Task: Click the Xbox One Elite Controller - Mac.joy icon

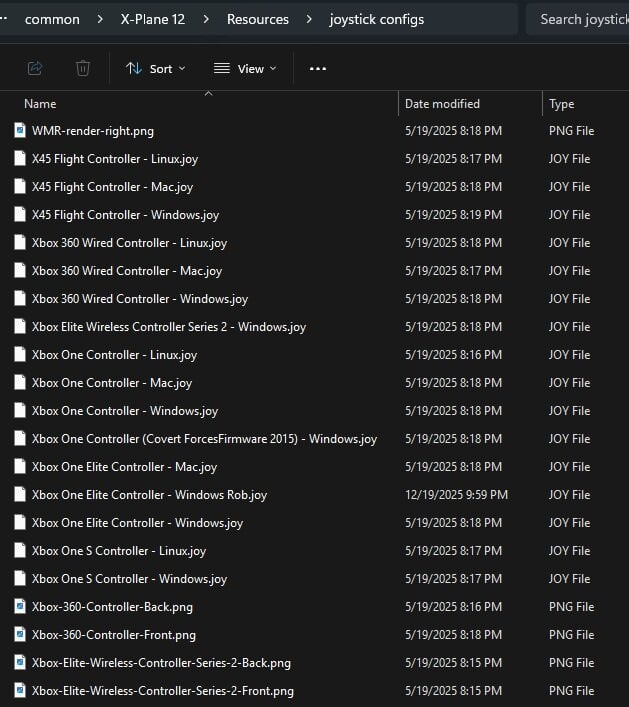Action: point(20,467)
